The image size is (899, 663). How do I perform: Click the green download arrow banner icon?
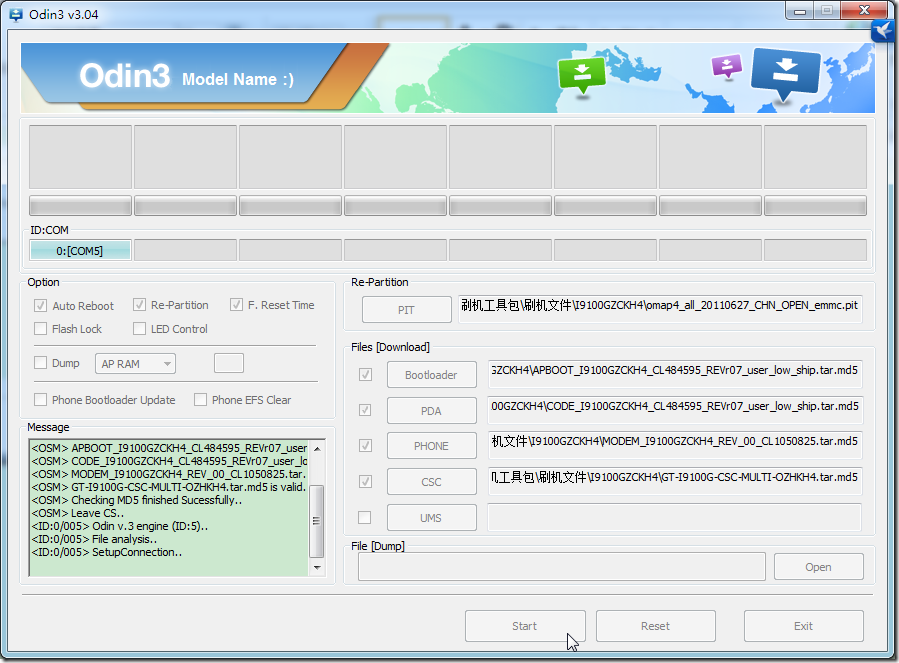click(x=582, y=76)
